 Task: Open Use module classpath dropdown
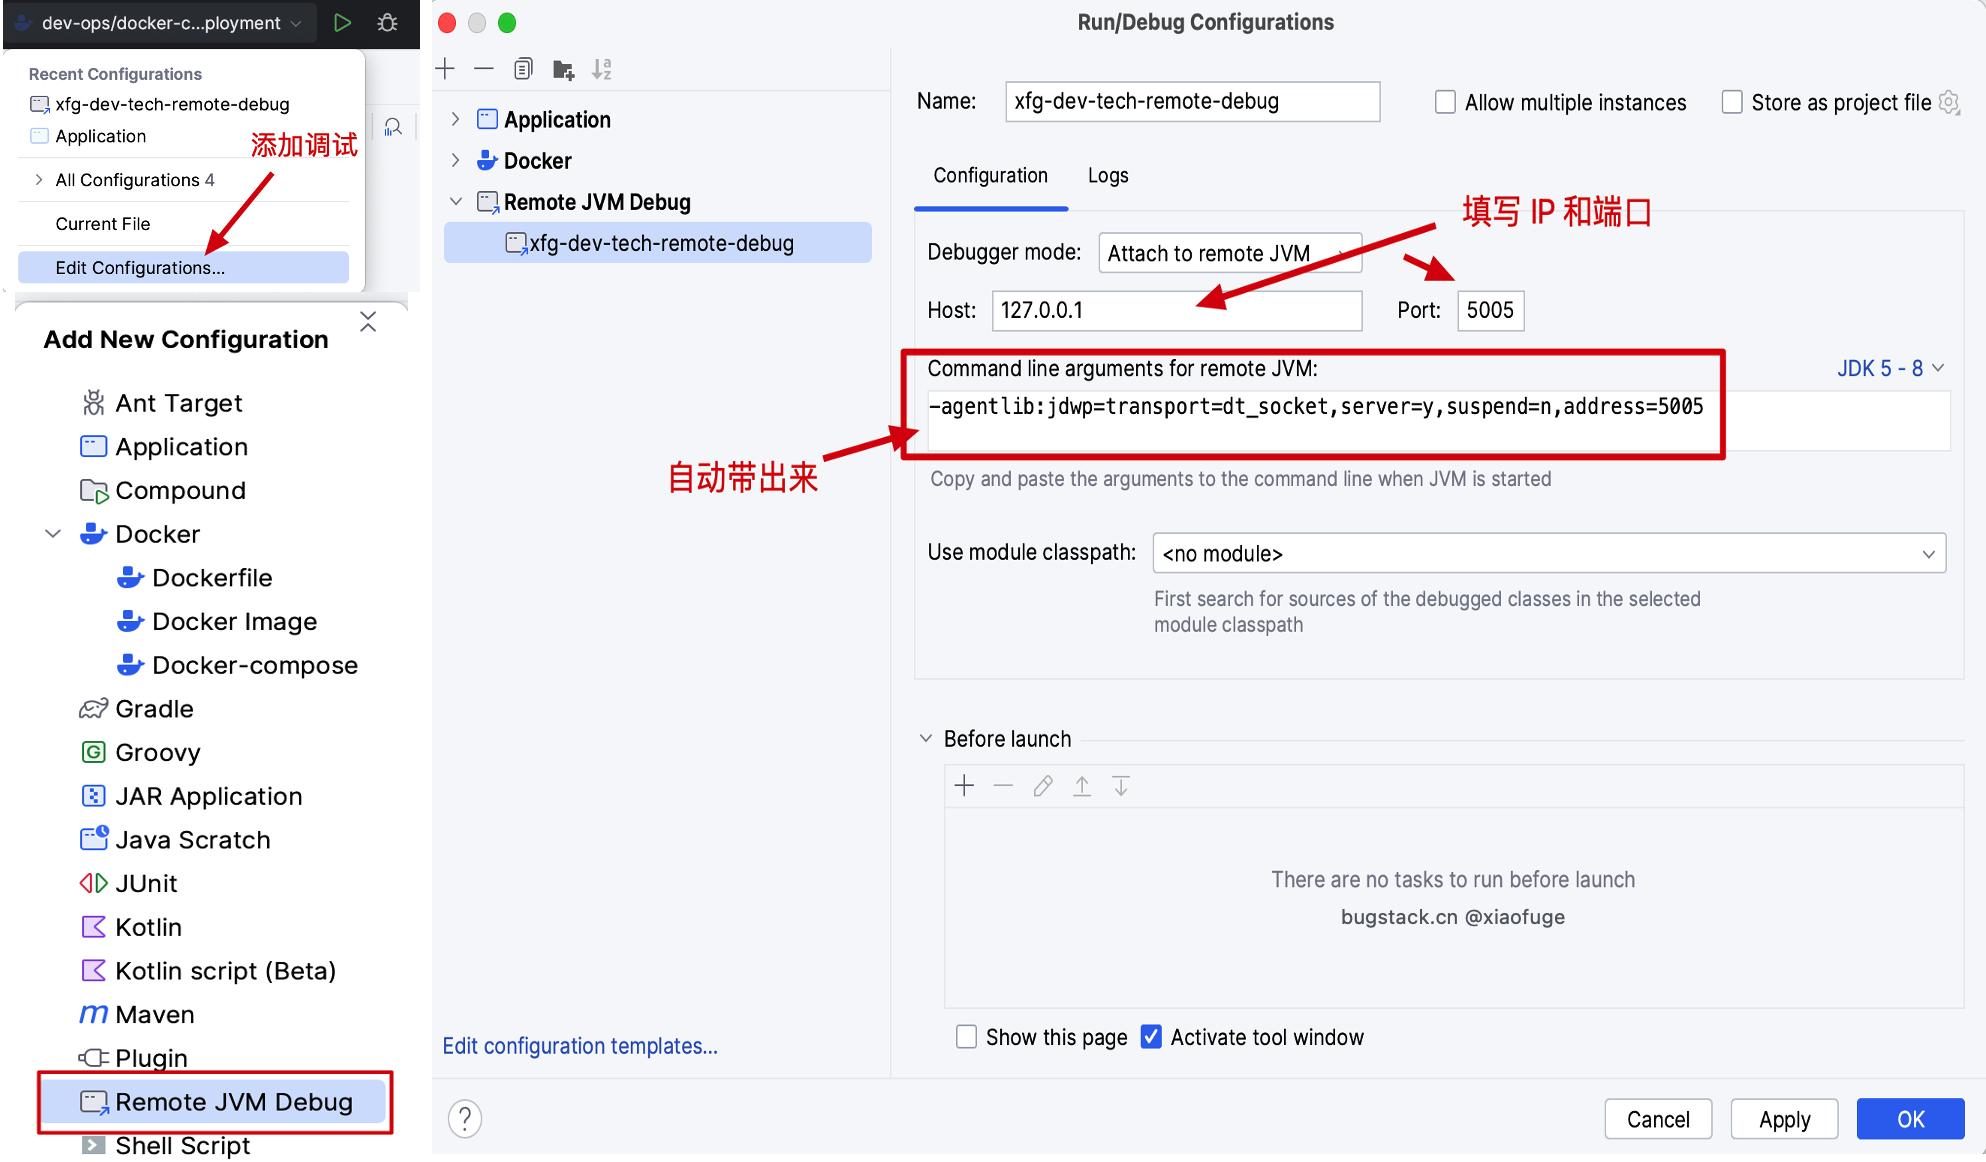(x=1549, y=553)
